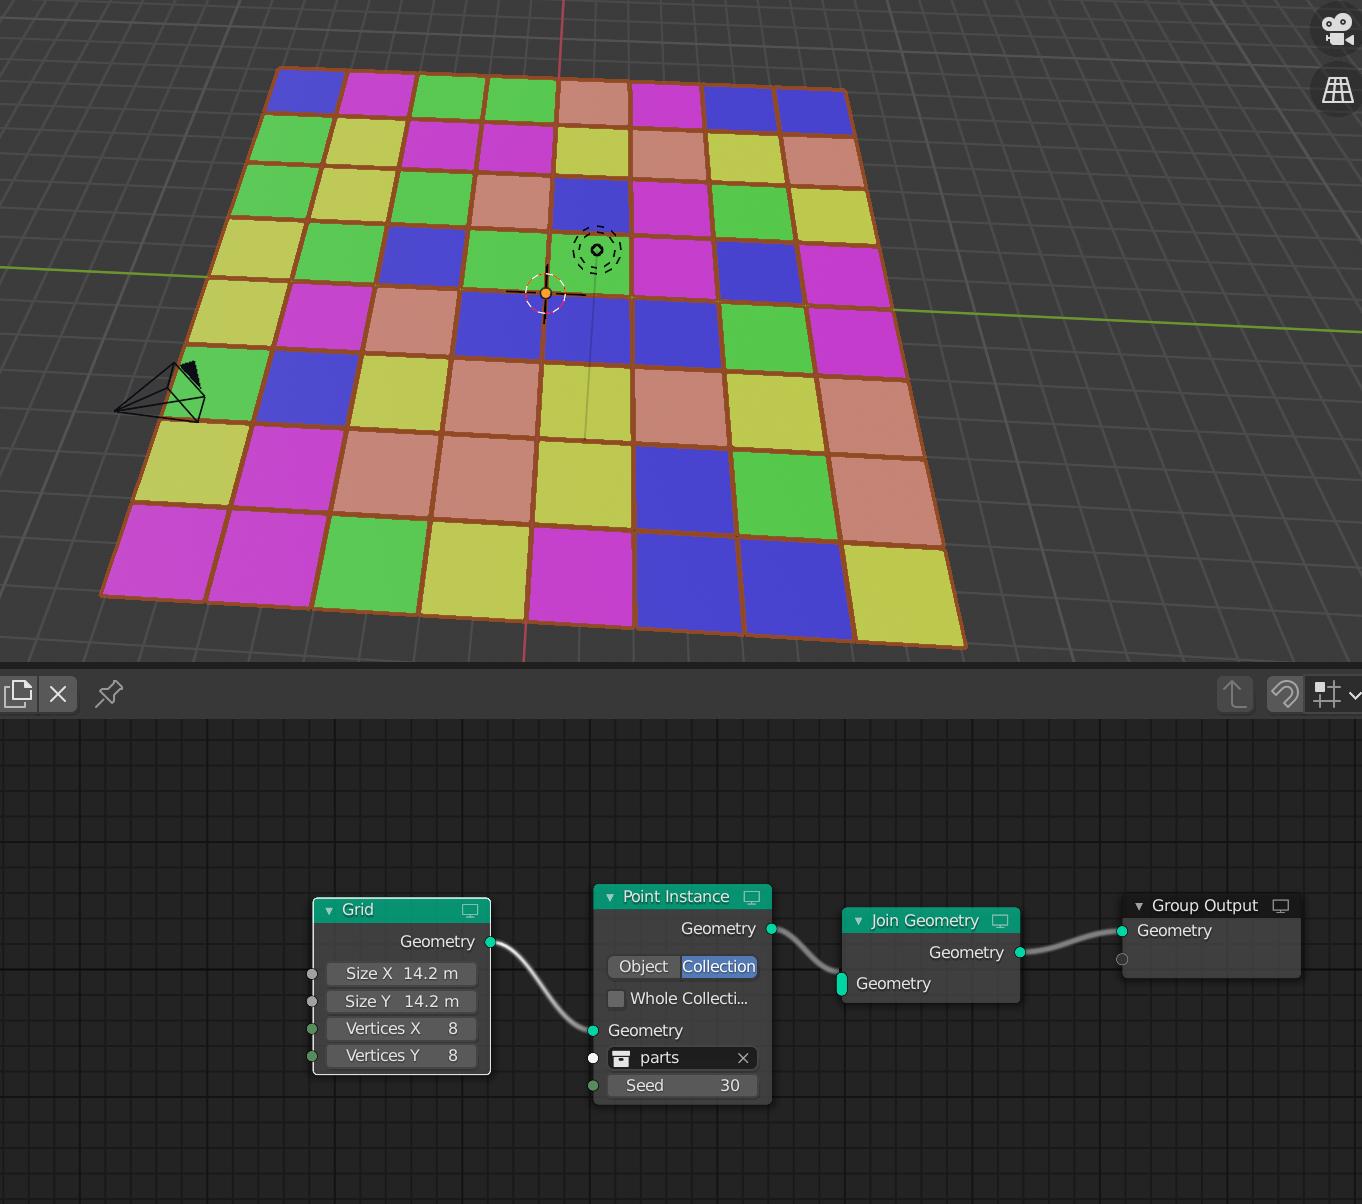Select the Group Output node header

(x=1211, y=906)
